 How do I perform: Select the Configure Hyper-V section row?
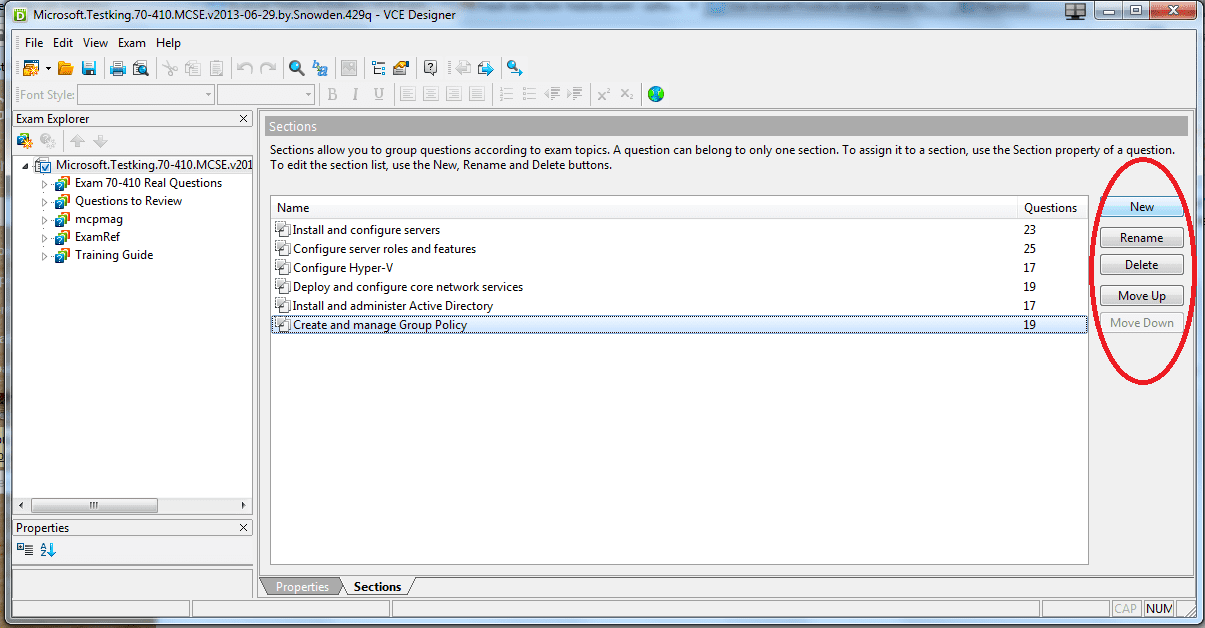[x=679, y=268]
